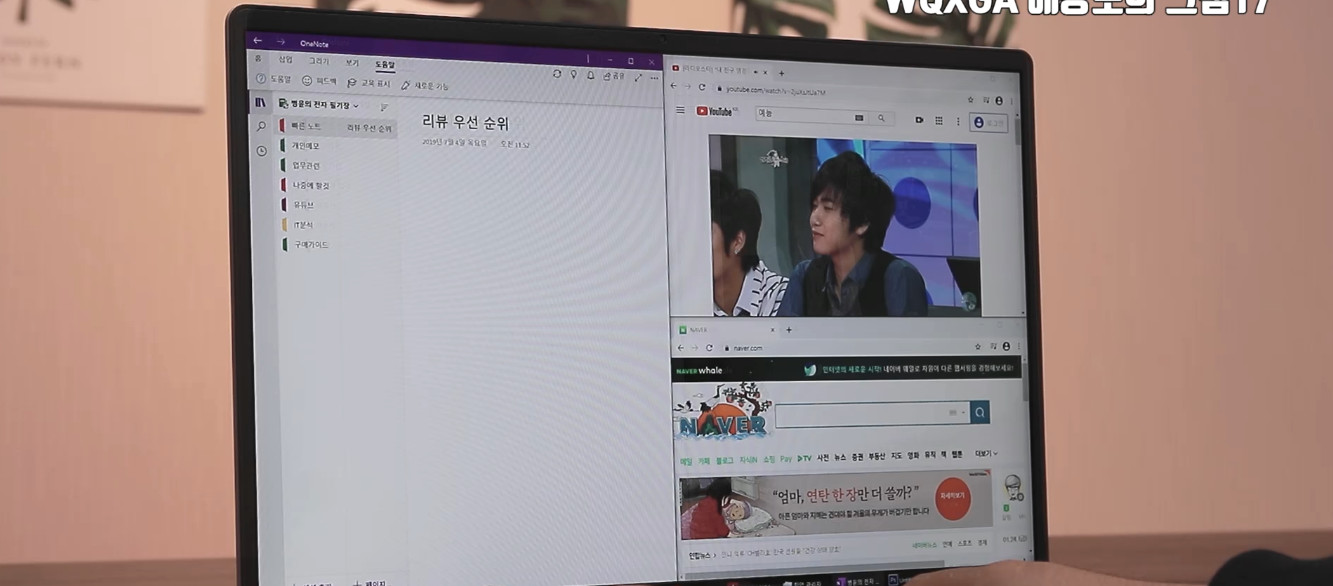Go forward with the OneNote forward arrow
Screen dimensions: 1333x586
coord(280,42)
